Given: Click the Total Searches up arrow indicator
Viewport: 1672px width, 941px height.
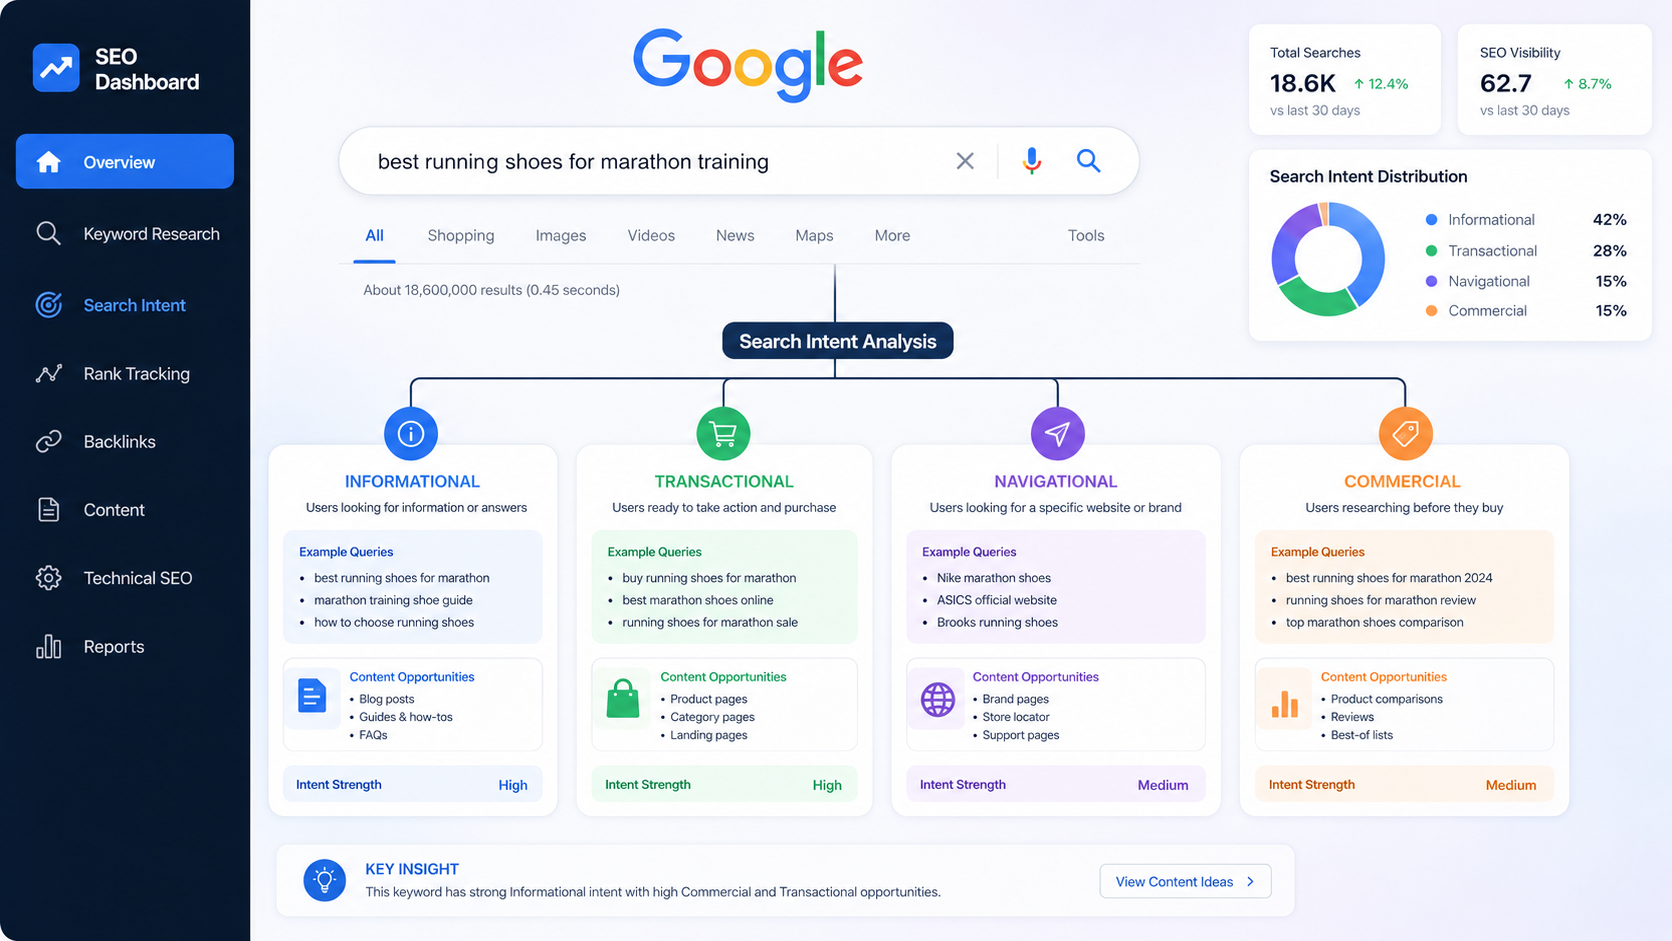Looking at the screenshot, I should [1359, 84].
